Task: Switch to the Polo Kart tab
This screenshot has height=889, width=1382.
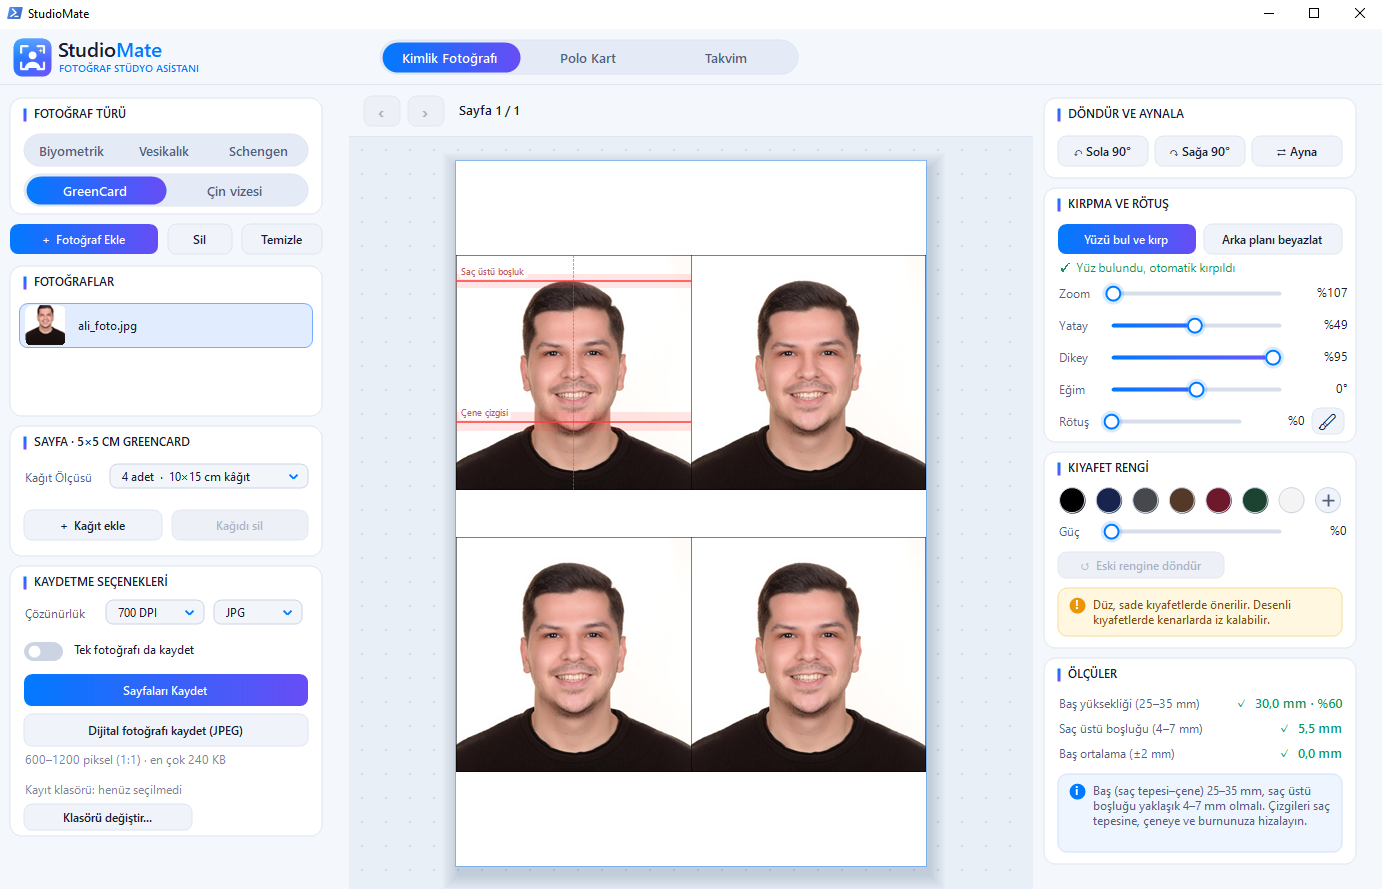Action: coord(588,58)
